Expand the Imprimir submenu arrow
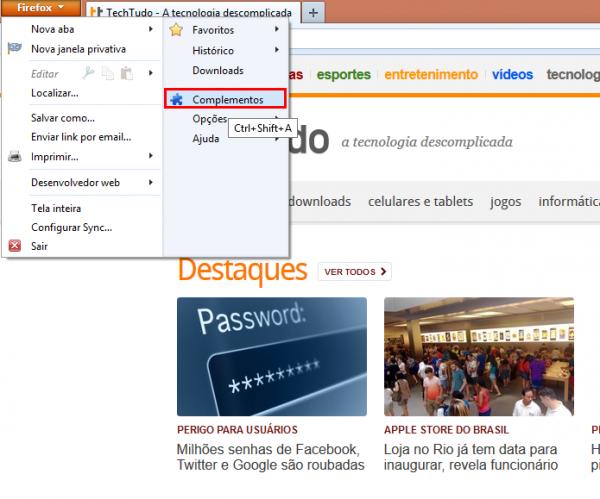The image size is (600, 499). tap(151, 156)
